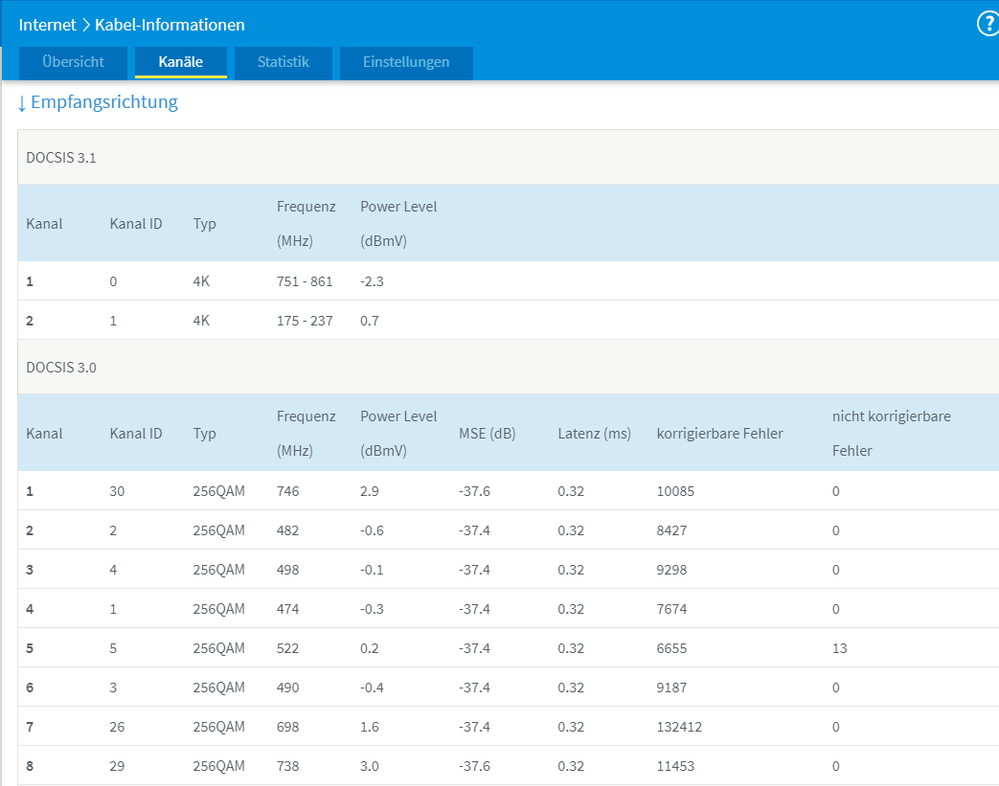The image size is (999, 786).
Task: Click power level 3.0 cell
Action: click(370, 766)
